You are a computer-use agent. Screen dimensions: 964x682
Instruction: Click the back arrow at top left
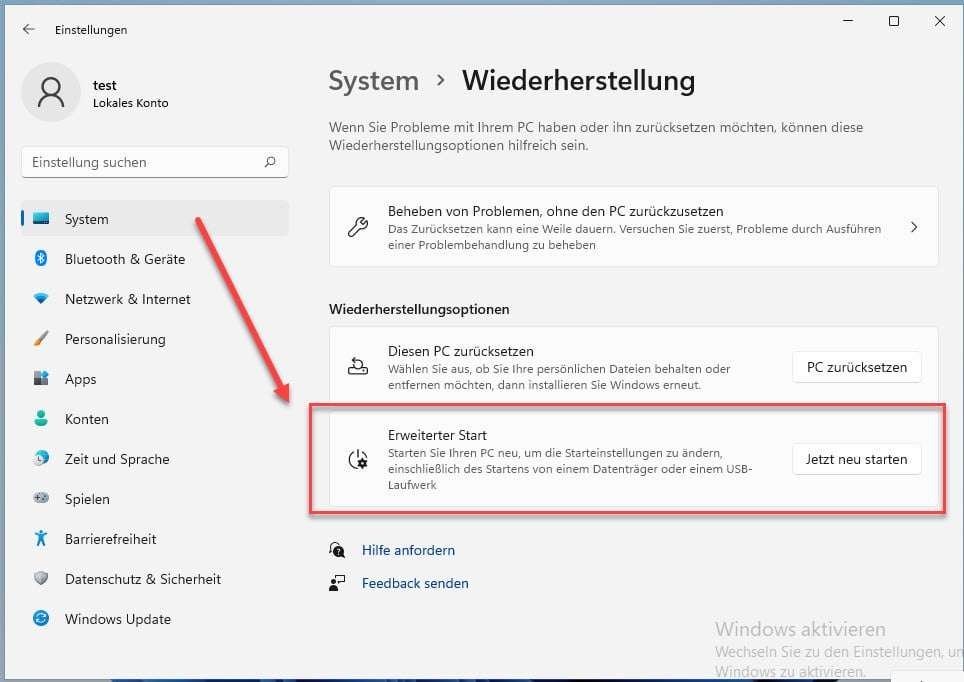[x=28, y=29]
